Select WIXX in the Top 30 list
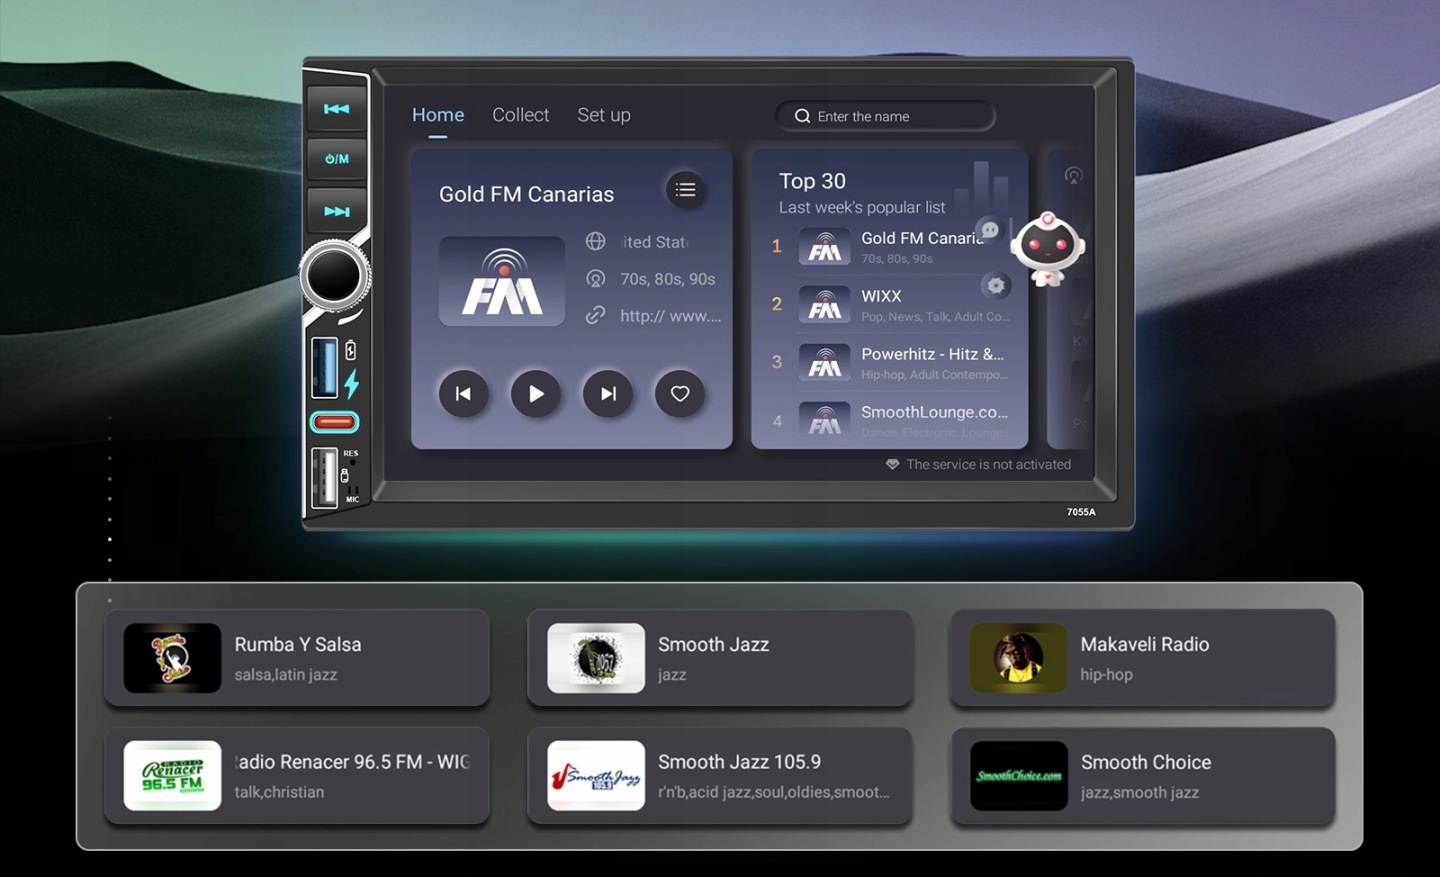1440x877 pixels. click(892, 304)
